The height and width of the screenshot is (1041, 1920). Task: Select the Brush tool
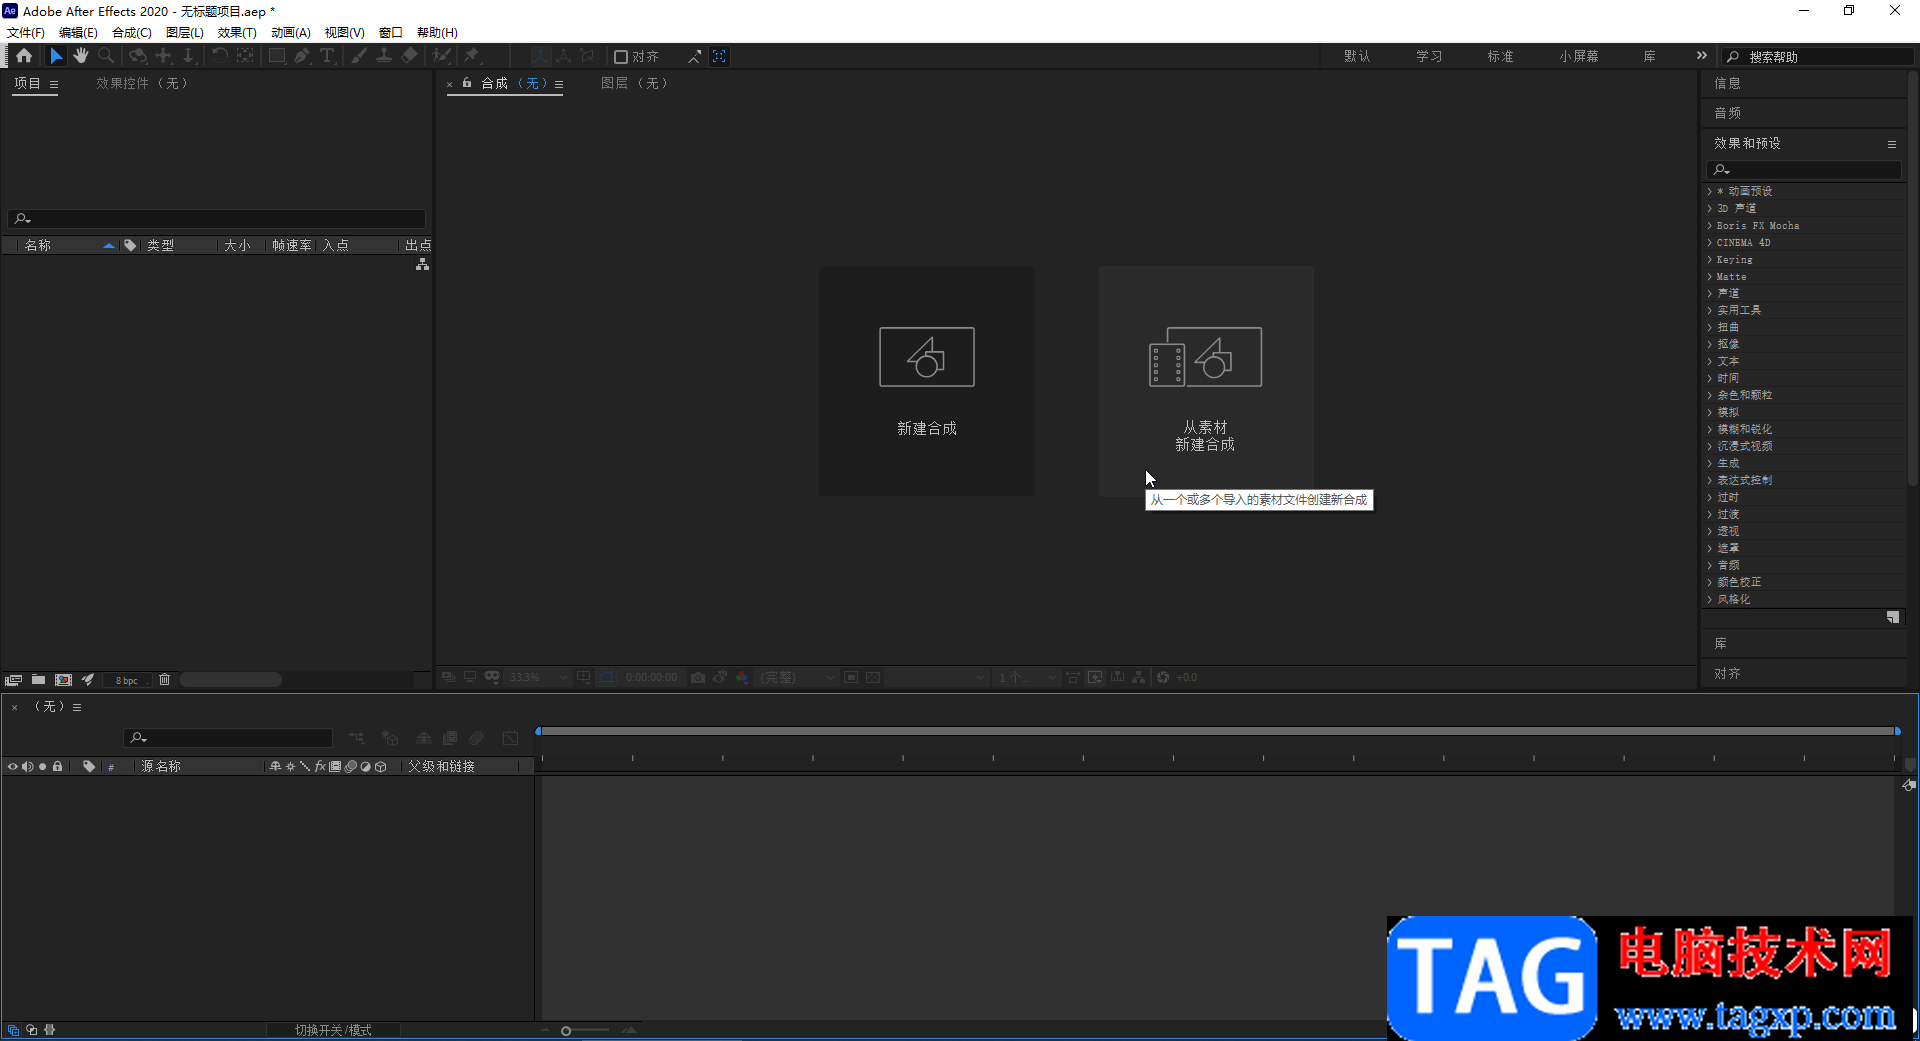(x=359, y=56)
